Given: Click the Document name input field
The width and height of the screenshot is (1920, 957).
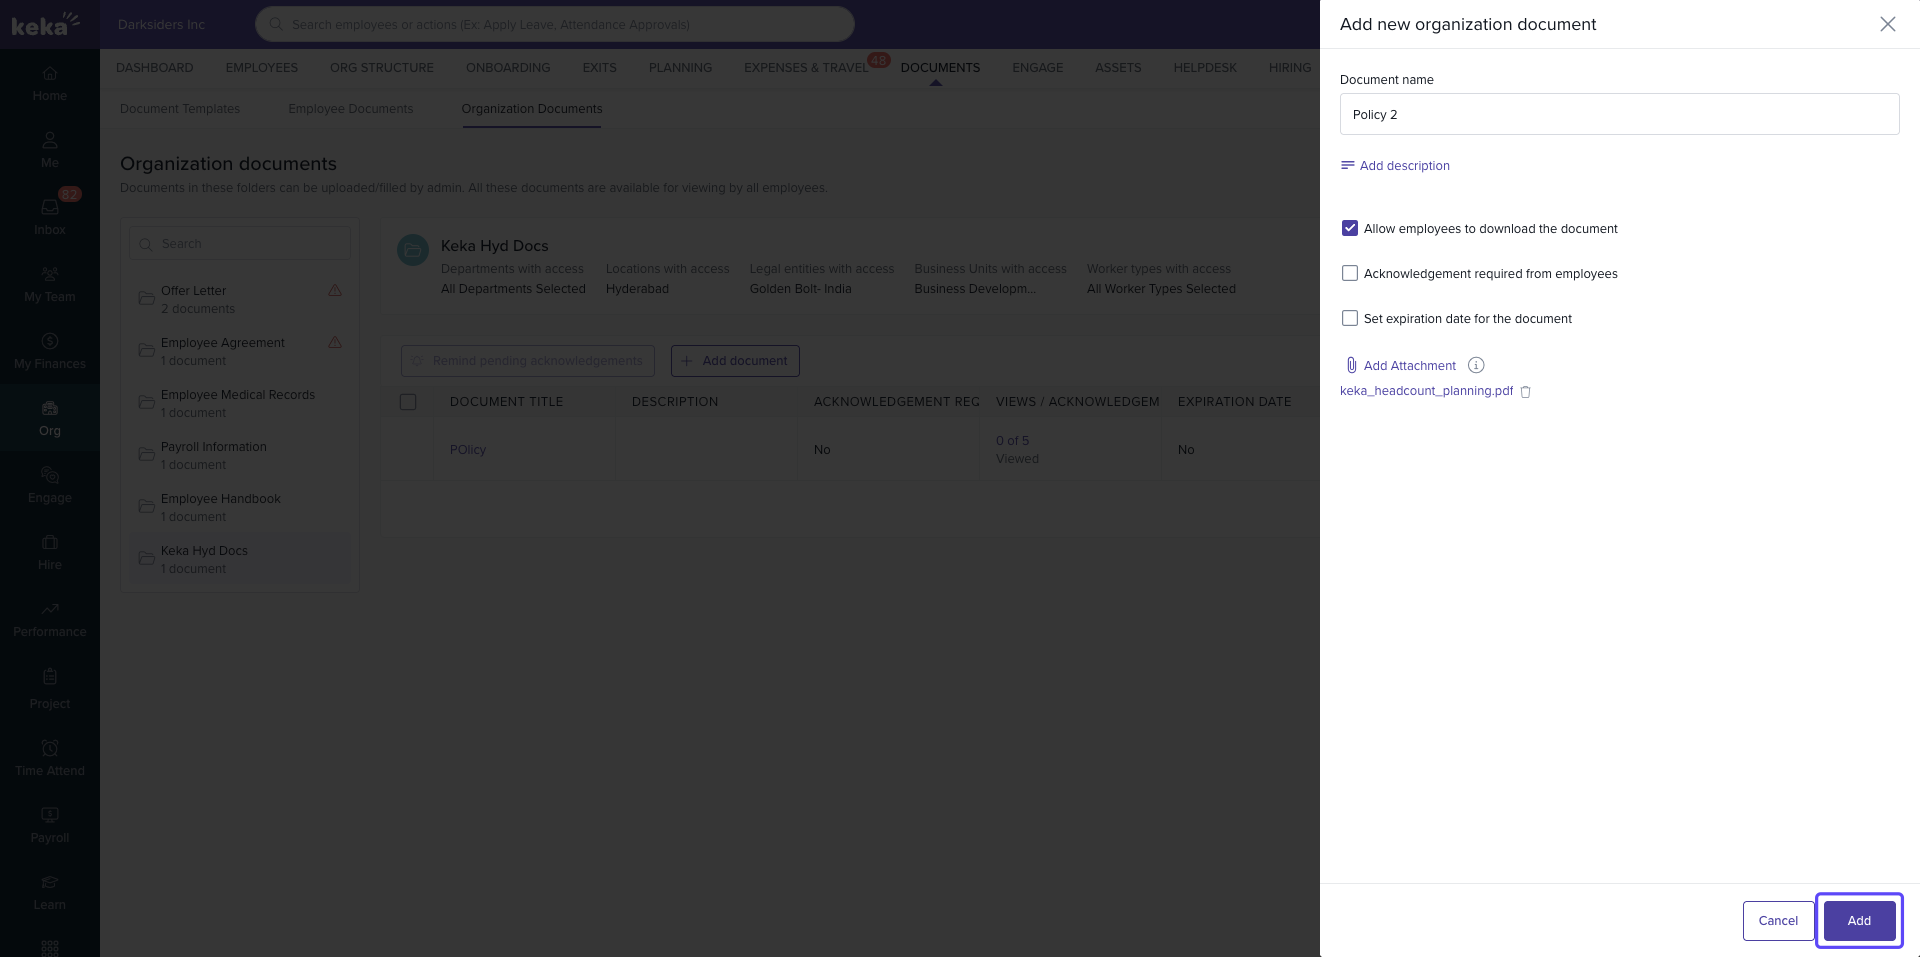Looking at the screenshot, I should click(1618, 114).
